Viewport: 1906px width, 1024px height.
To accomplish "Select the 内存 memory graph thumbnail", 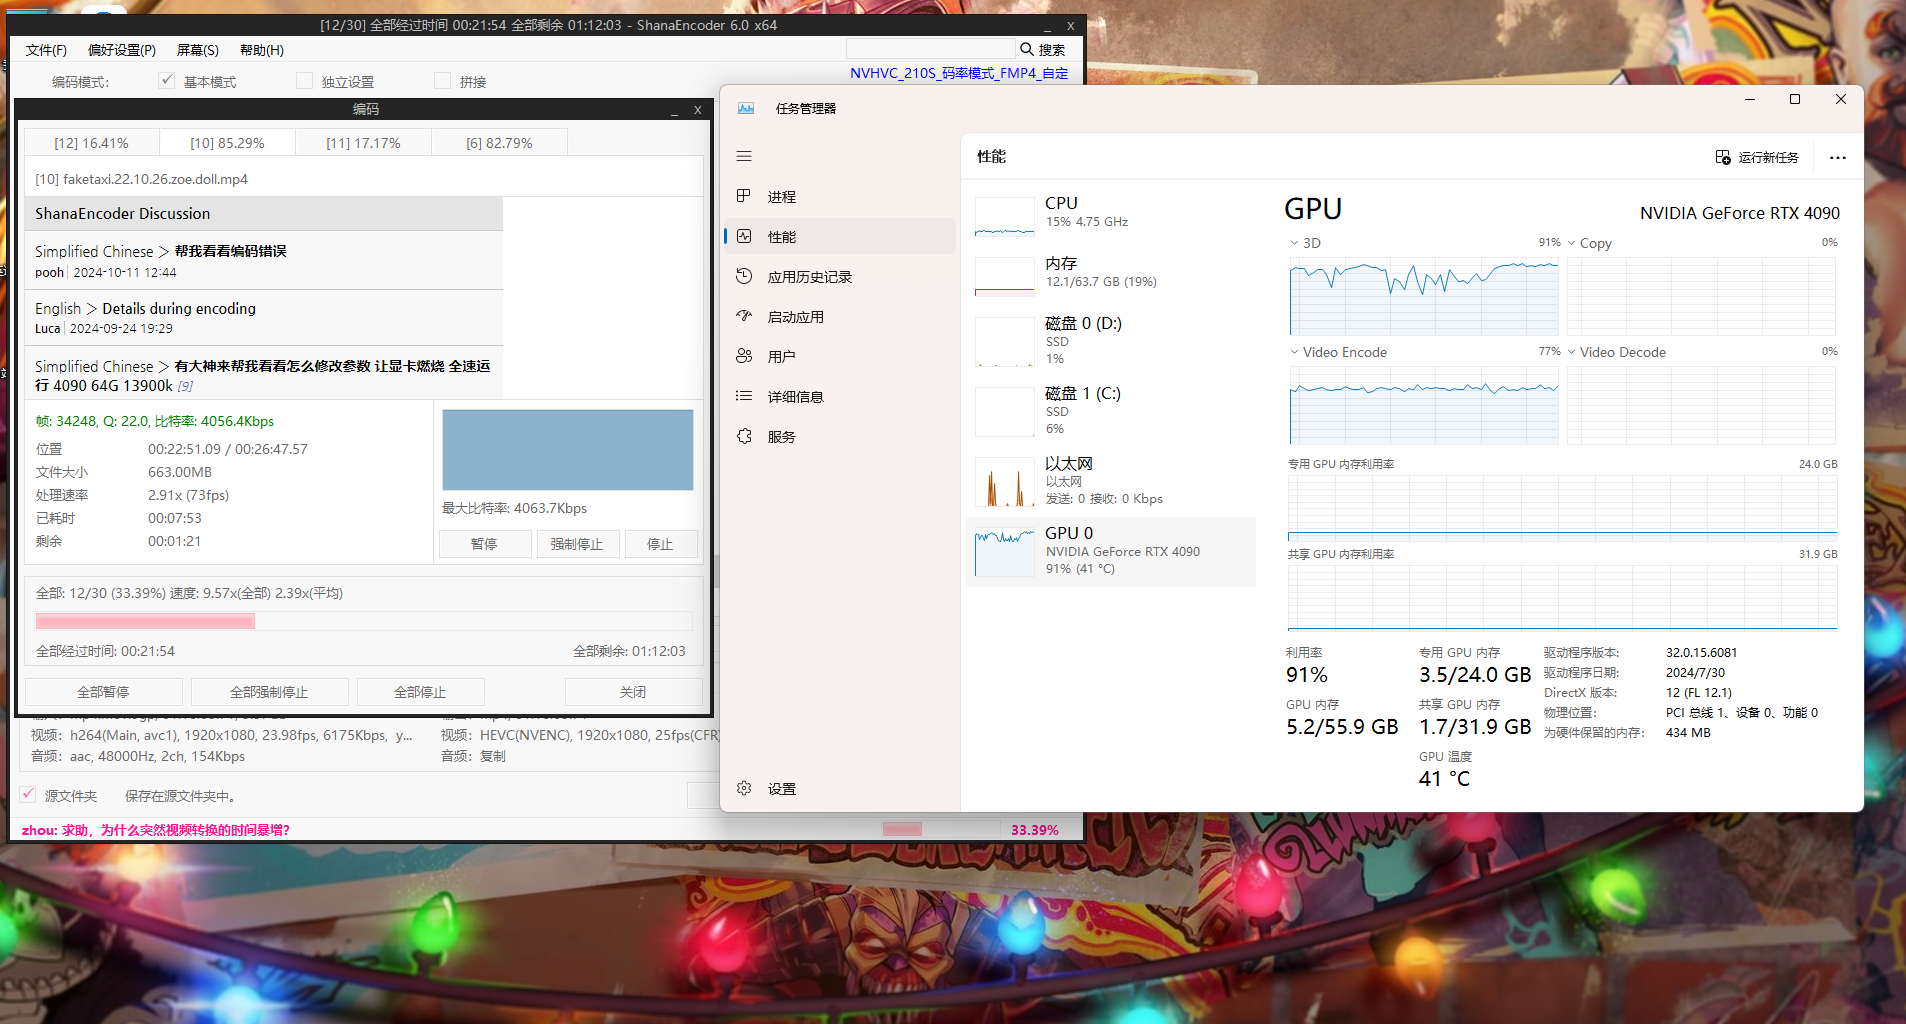I will click(x=1005, y=276).
